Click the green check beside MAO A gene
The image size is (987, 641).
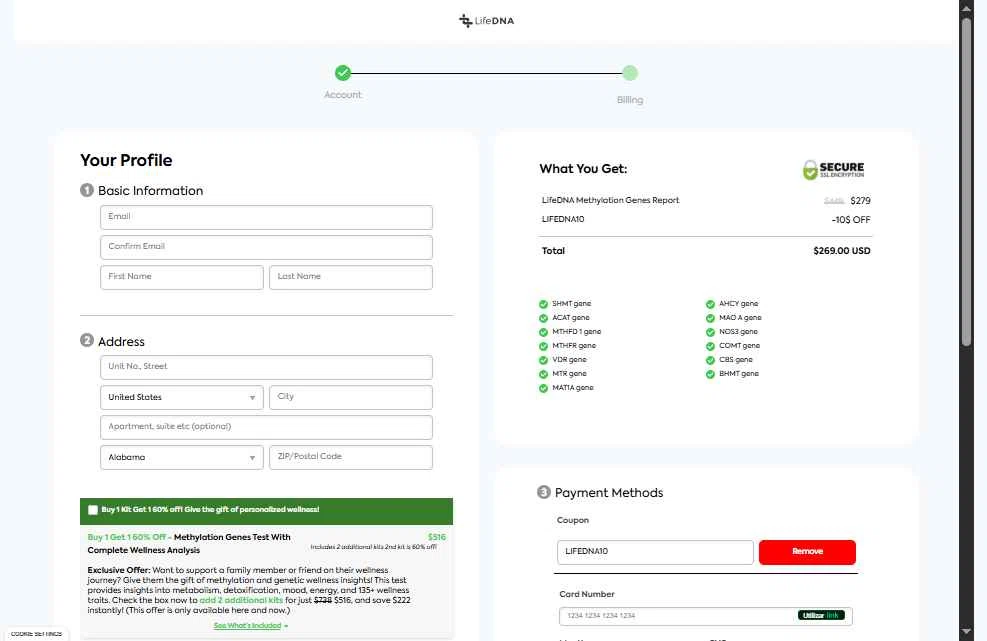click(710, 318)
